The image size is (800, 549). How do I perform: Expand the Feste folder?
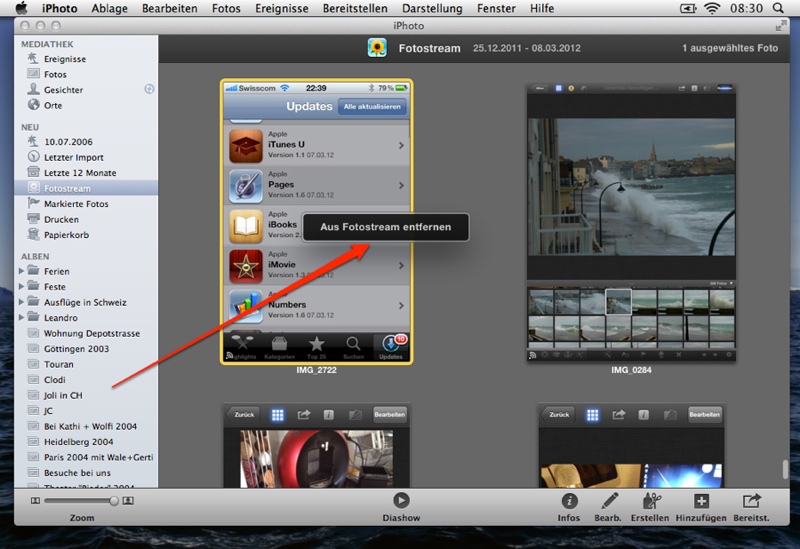(x=21, y=286)
